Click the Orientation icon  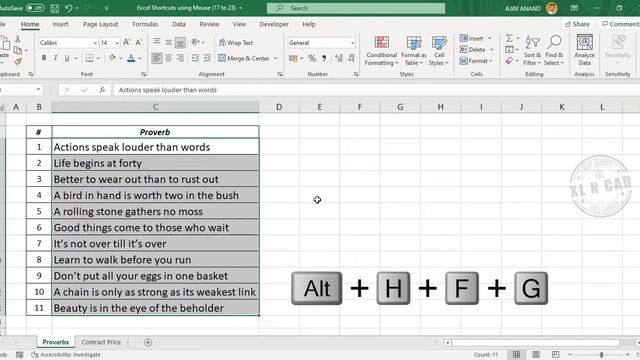pos(196,42)
